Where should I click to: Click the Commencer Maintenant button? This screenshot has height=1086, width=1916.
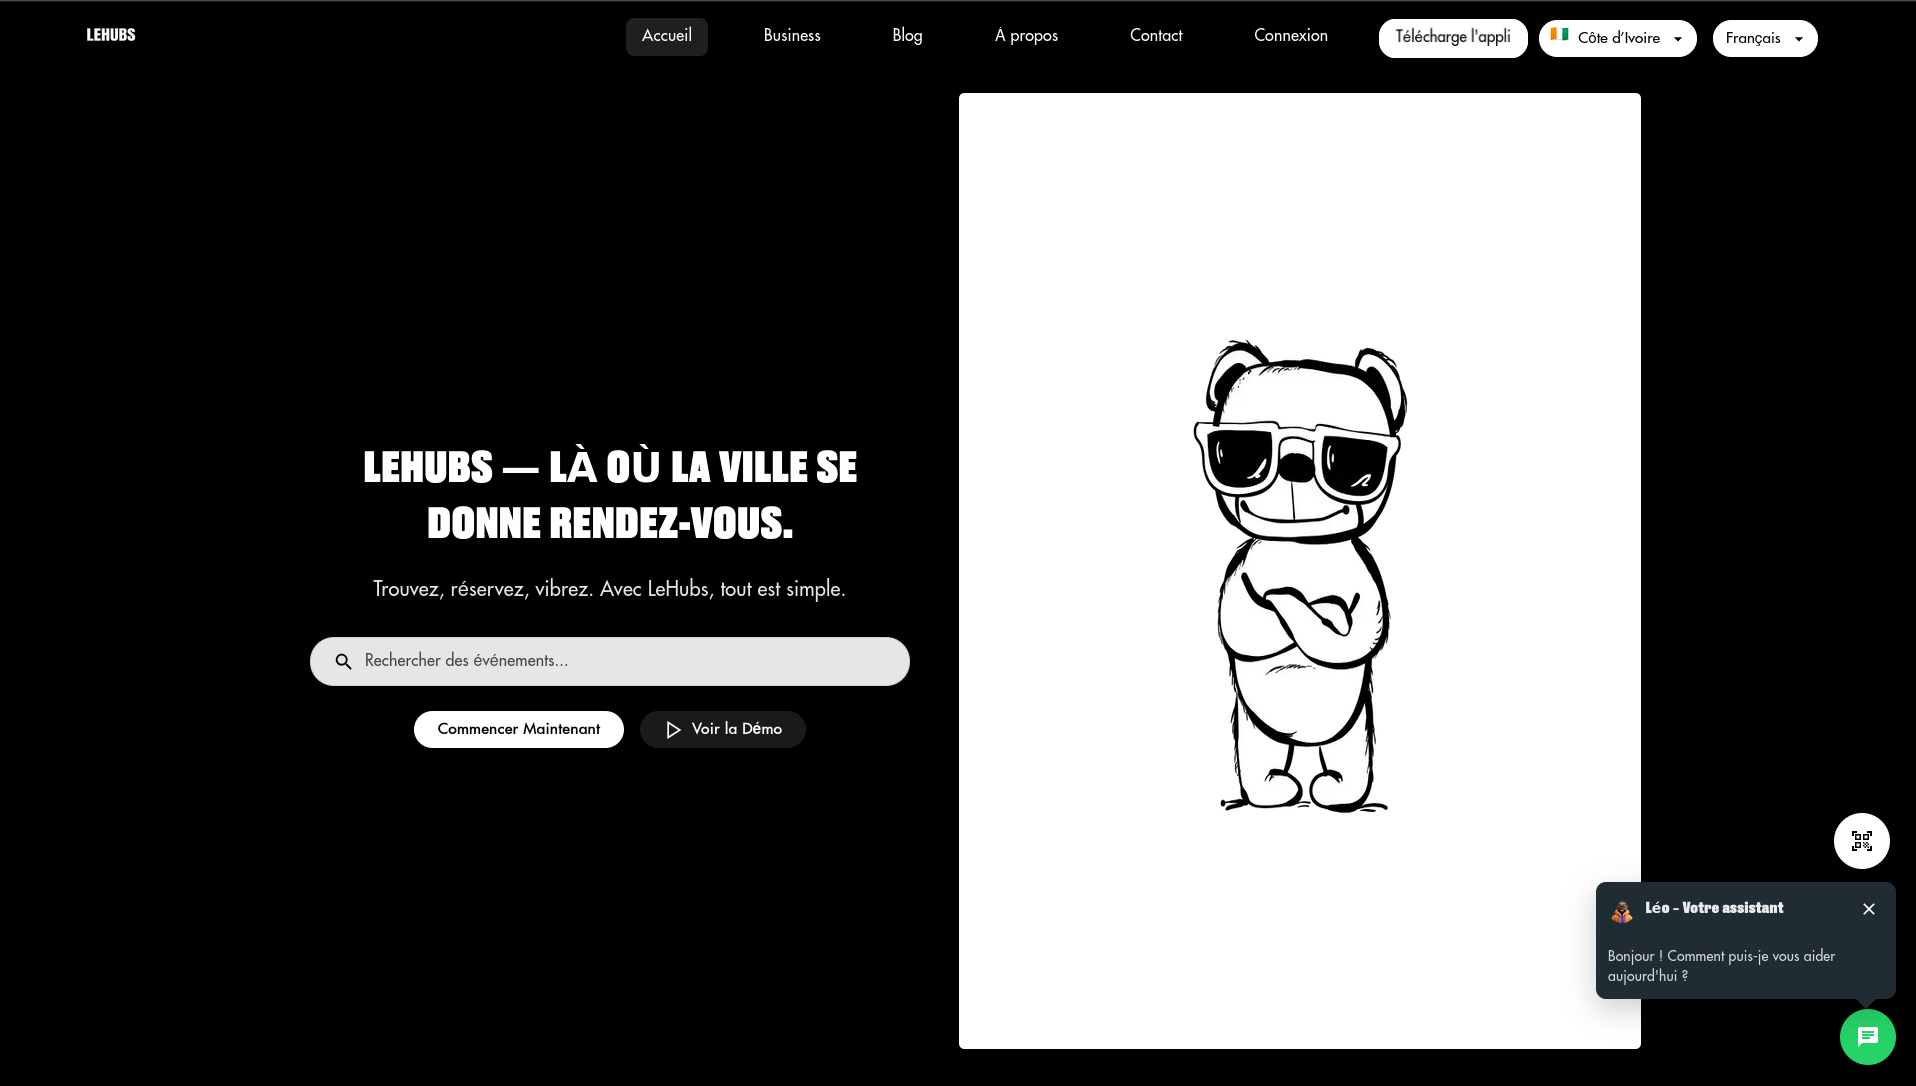tap(518, 730)
